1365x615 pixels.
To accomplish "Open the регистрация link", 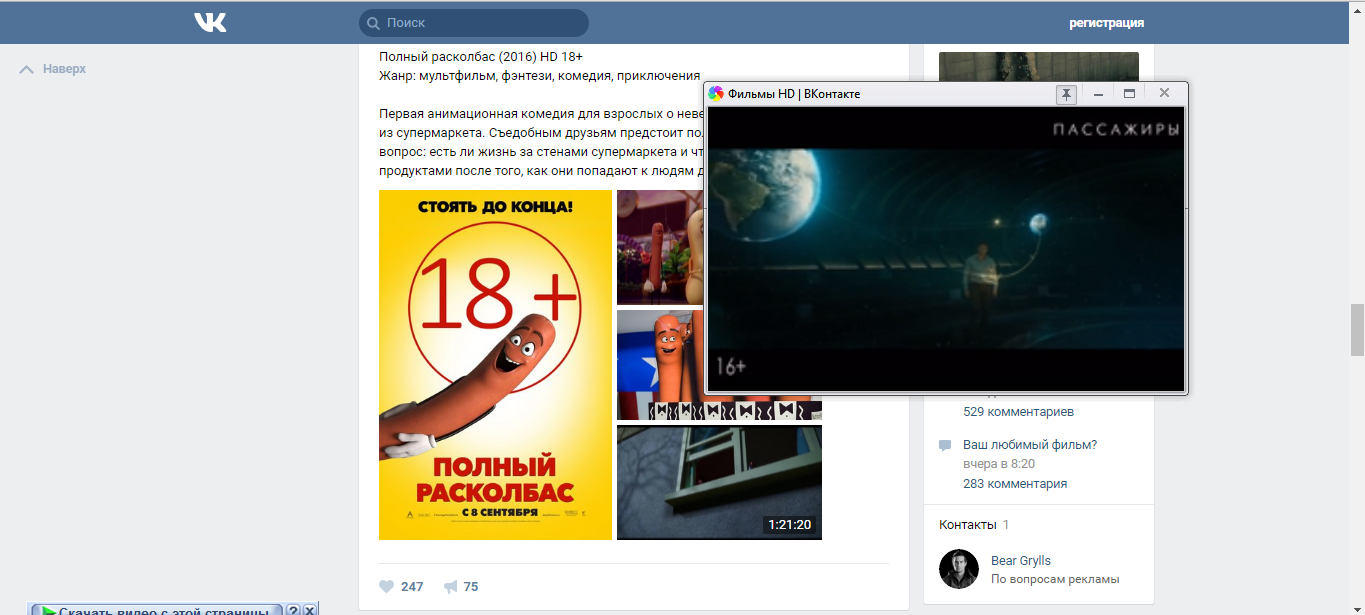I will click(x=1106, y=23).
